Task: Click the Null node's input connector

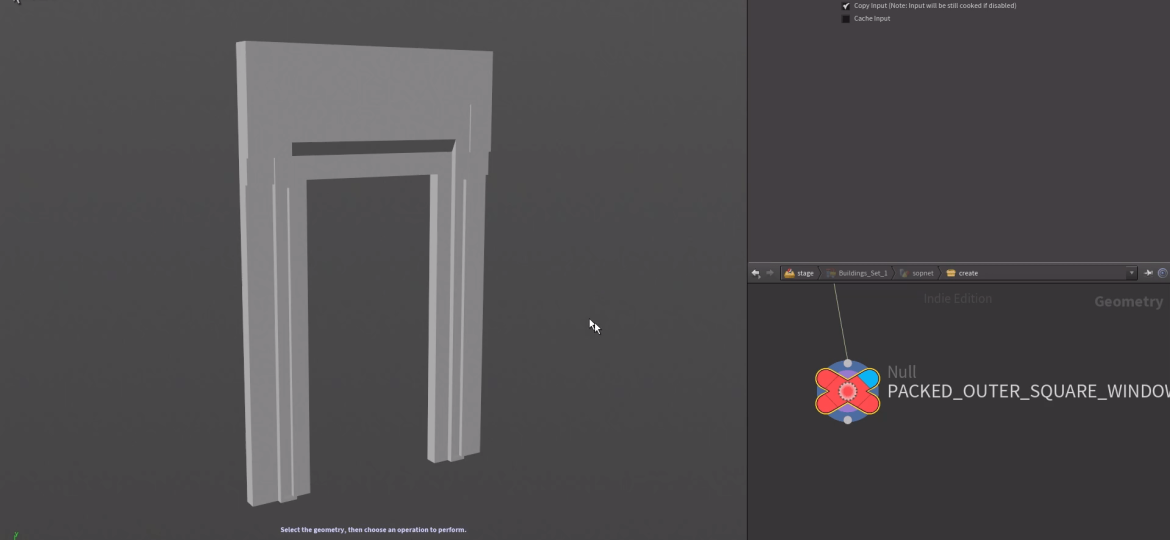Action: pos(848,364)
